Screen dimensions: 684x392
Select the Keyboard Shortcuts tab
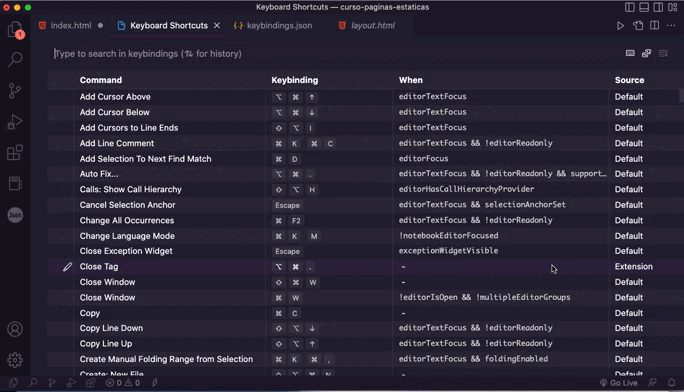[168, 26]
